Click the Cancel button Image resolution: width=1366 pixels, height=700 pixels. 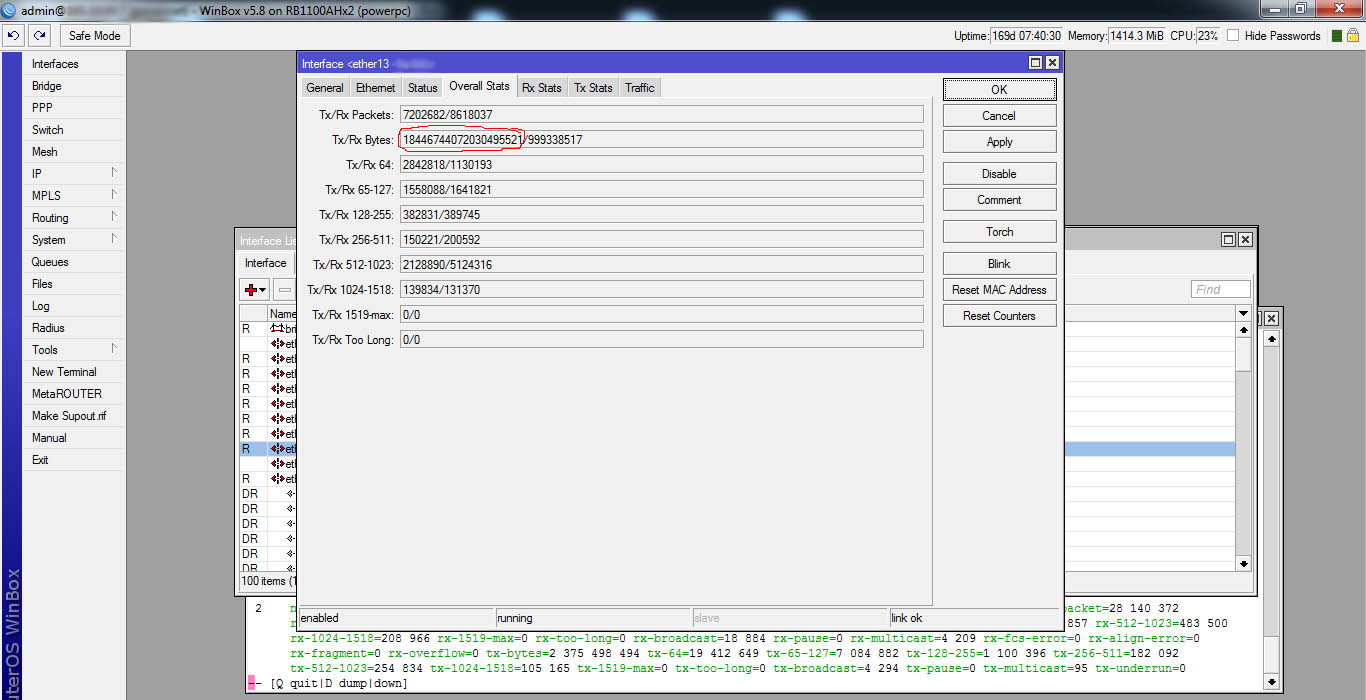(x=999, y=116)
